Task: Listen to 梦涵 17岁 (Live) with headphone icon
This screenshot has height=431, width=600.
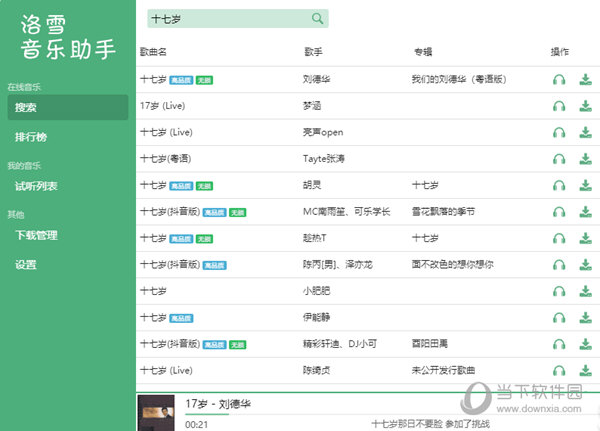Action: click(x=559, y=107)
